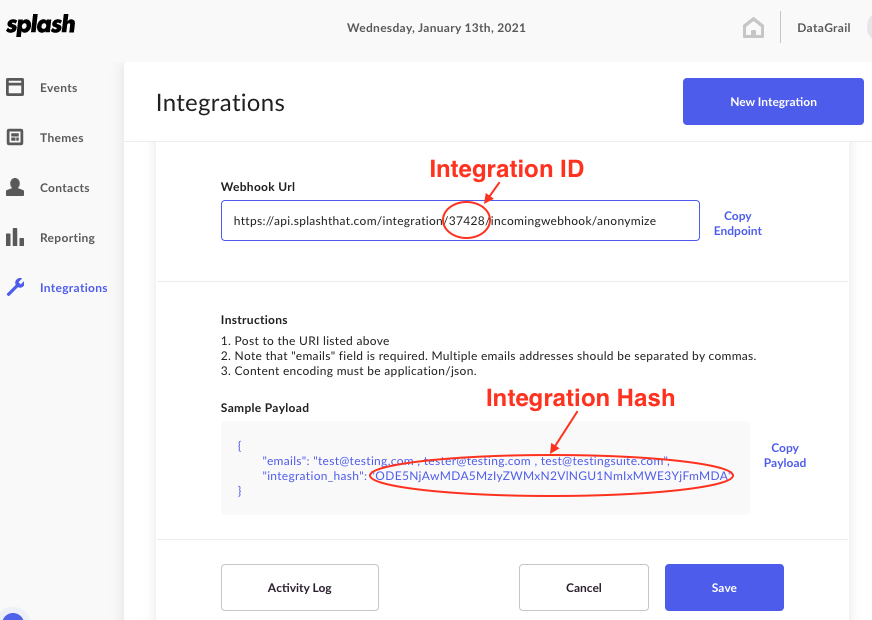The image size is (872, 620).
Task: Click the Contacts person icon
Action: [15, 187]
